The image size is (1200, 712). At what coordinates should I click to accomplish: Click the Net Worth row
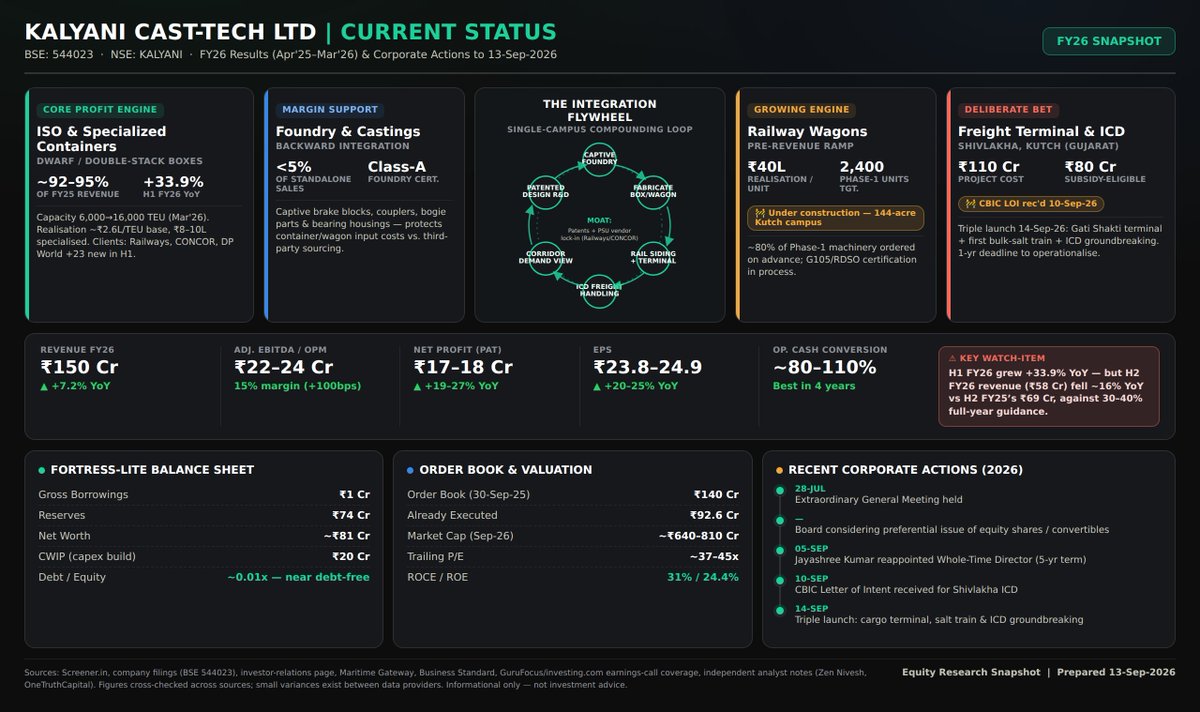click(x=204, y=536)
